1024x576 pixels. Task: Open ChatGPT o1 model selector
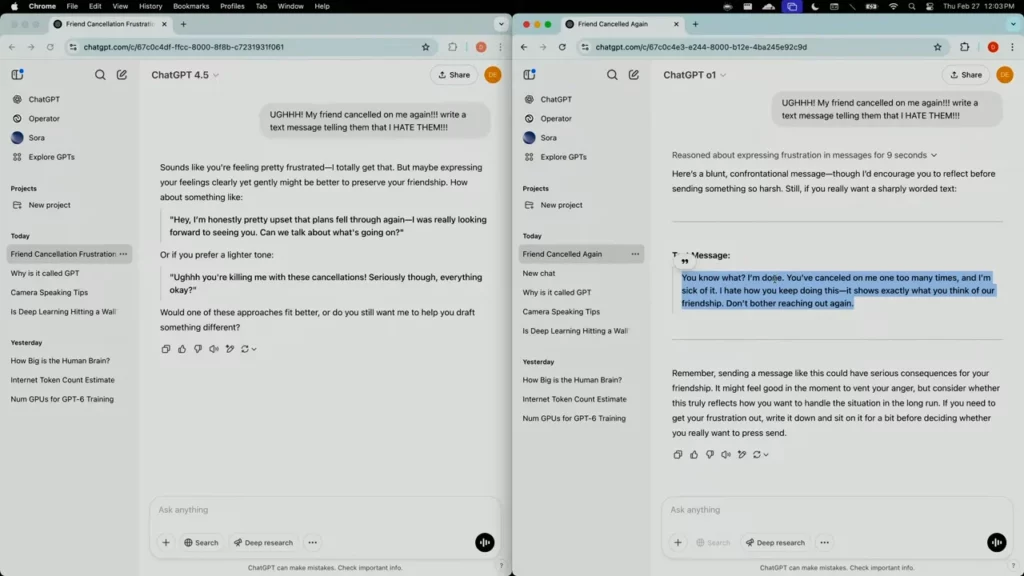point(695,74)
